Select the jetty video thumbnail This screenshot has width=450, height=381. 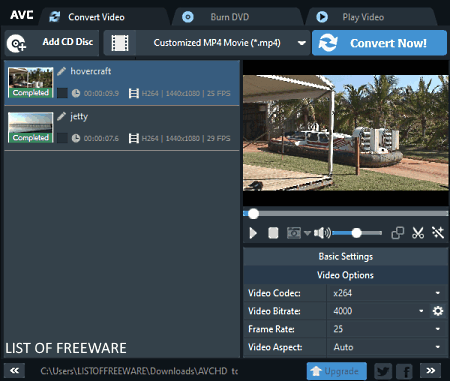[x=30, y=127]
